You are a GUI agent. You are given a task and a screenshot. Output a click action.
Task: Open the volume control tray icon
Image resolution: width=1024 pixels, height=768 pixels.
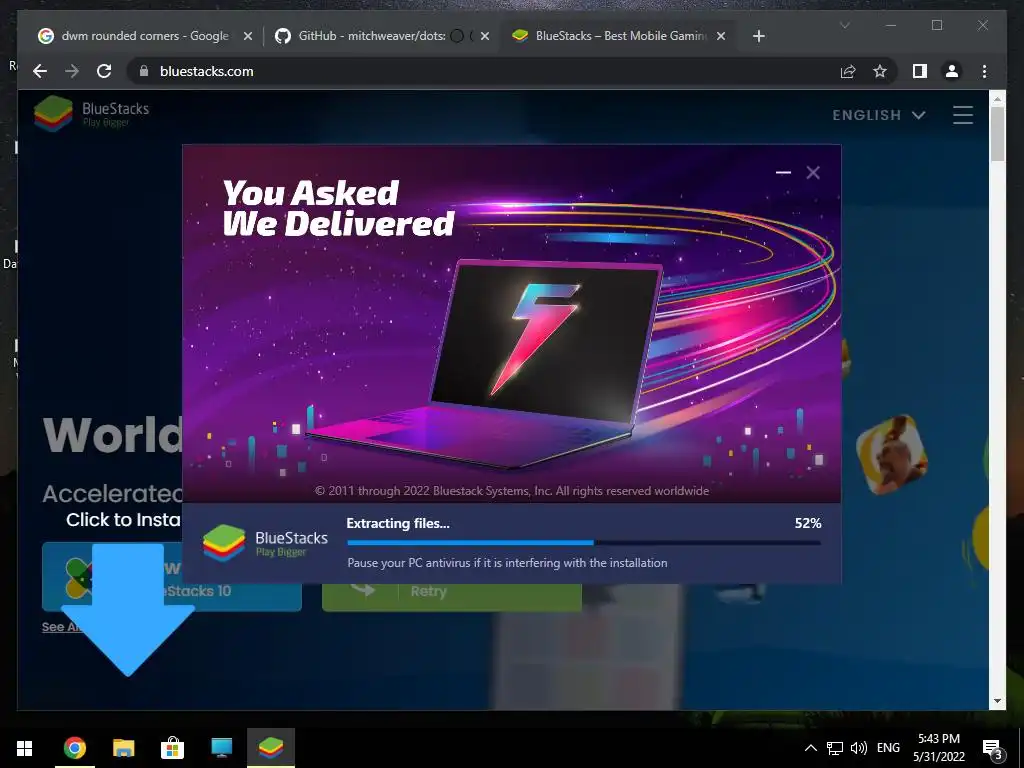(x=859, y=748)
